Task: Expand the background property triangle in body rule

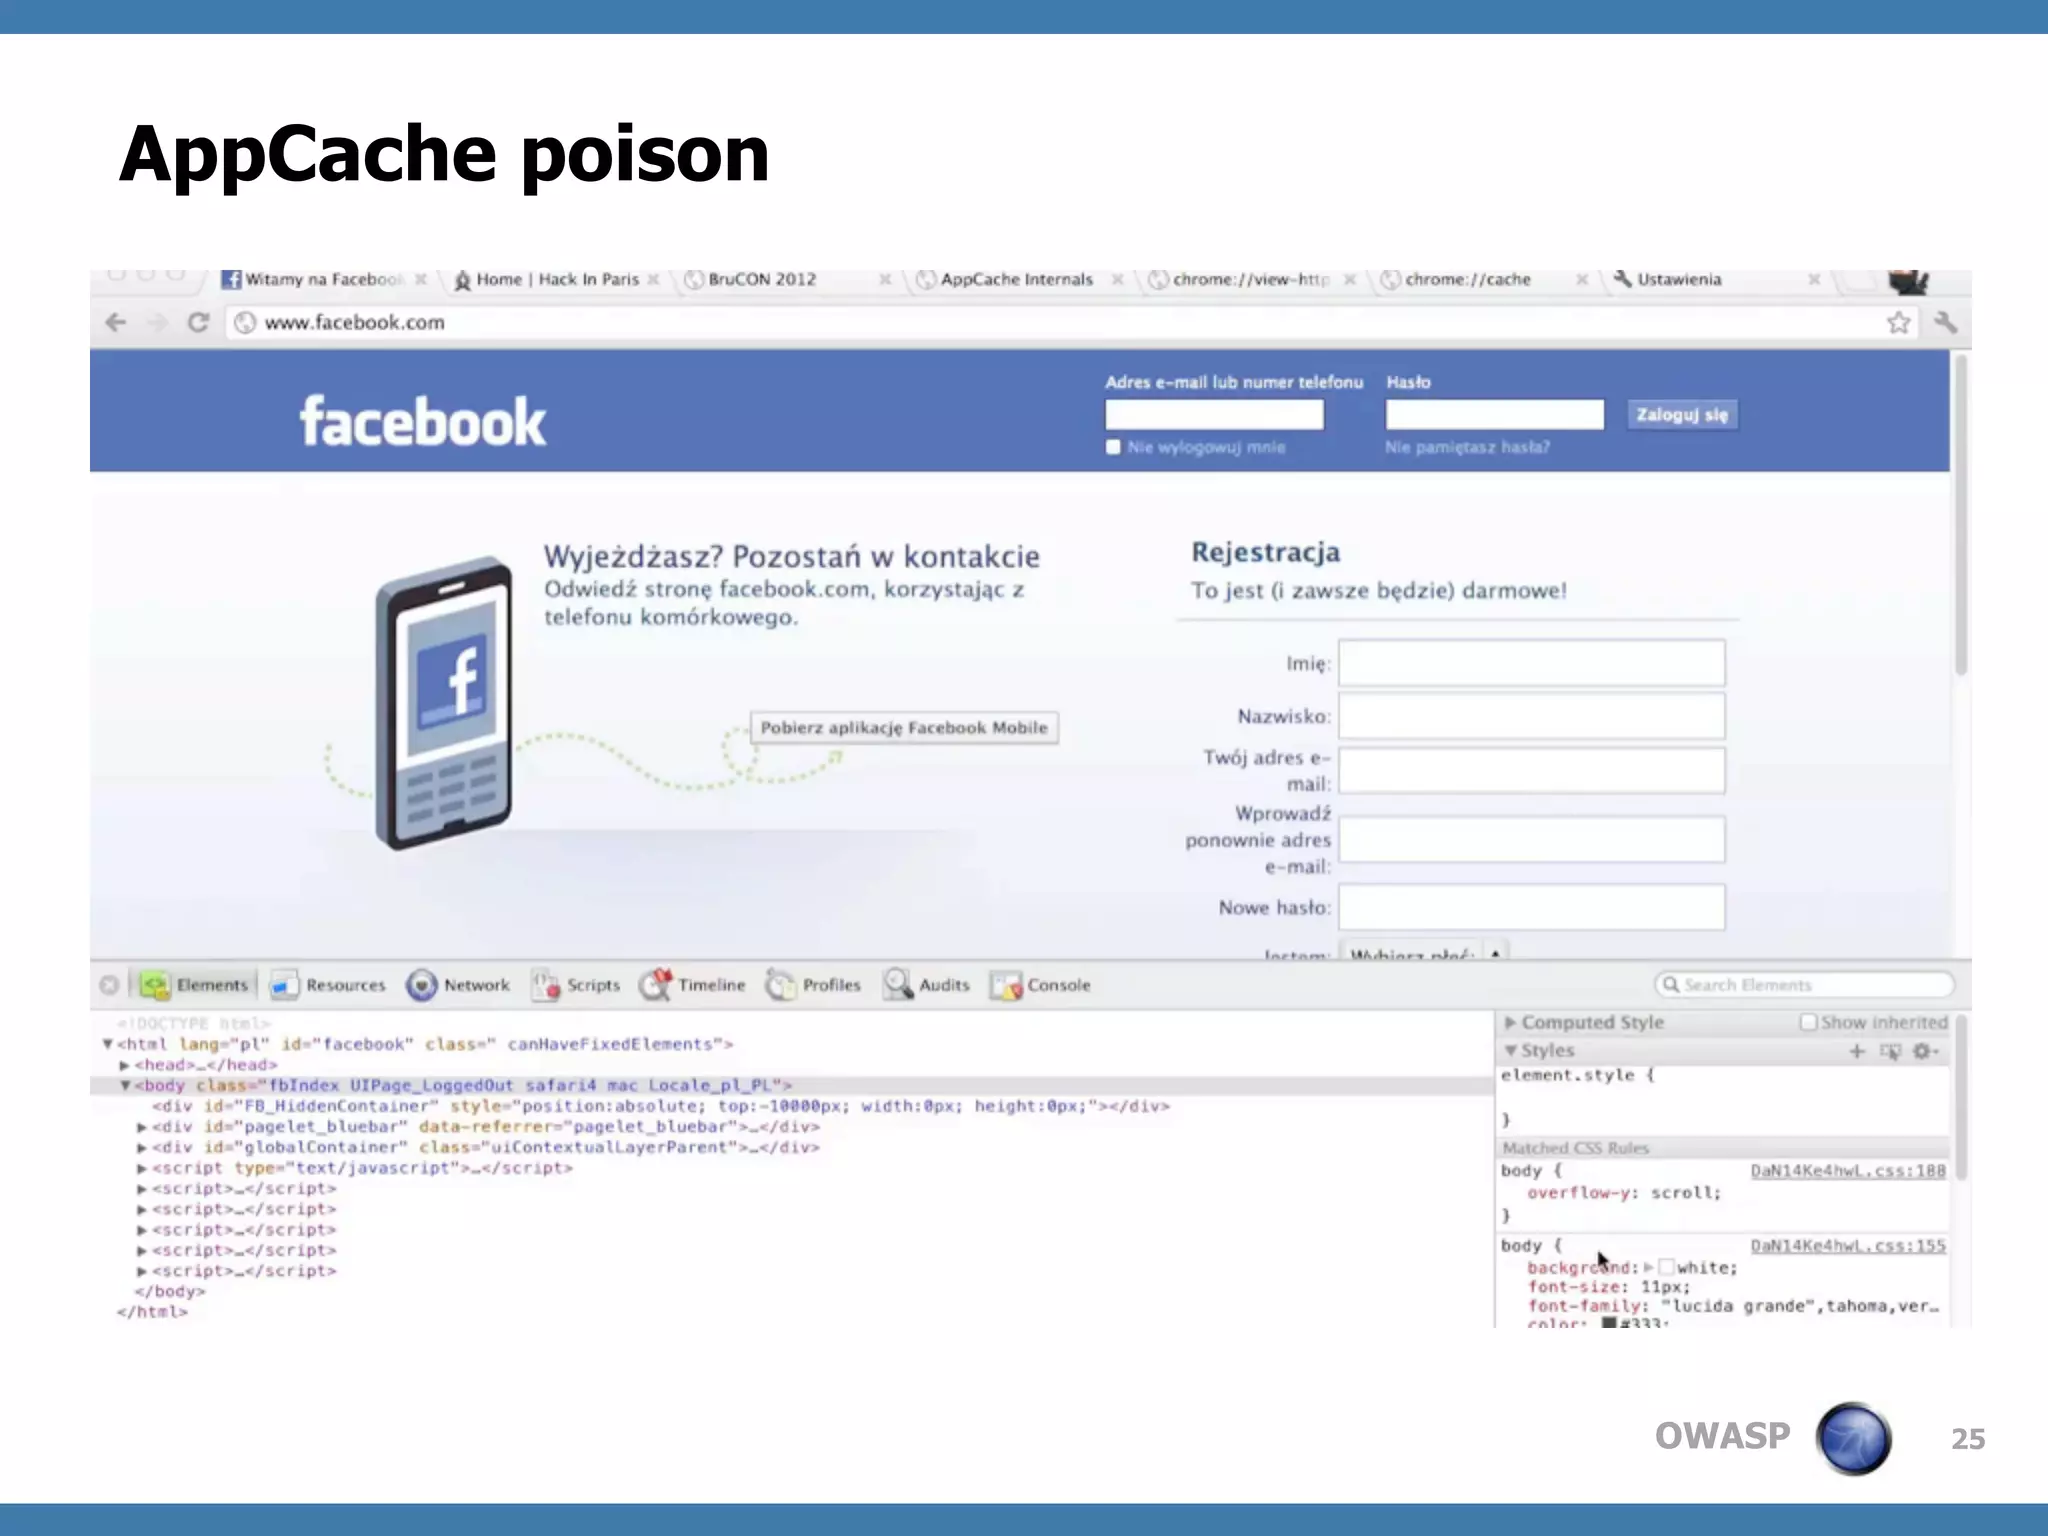Action: [x=1648, y=1267]
